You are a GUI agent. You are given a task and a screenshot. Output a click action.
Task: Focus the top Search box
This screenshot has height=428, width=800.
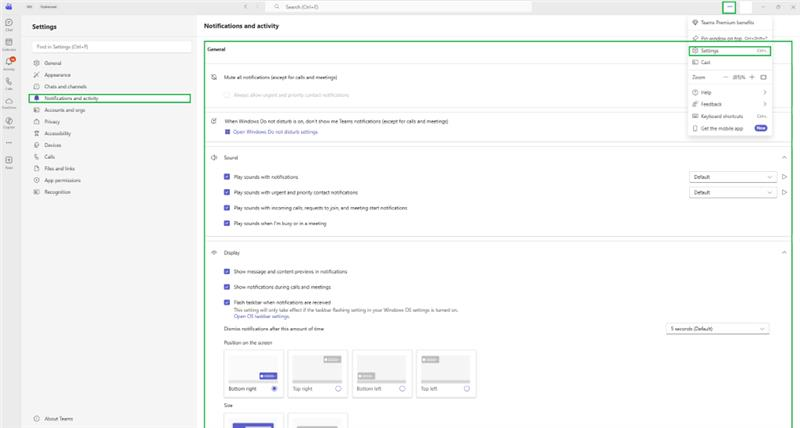pos(398,7)
